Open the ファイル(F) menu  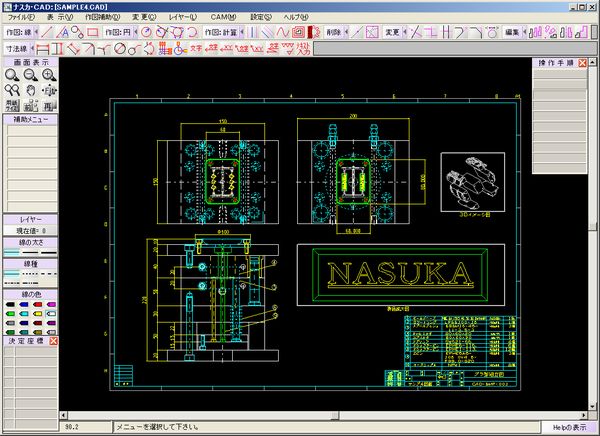tap(21, 17)
